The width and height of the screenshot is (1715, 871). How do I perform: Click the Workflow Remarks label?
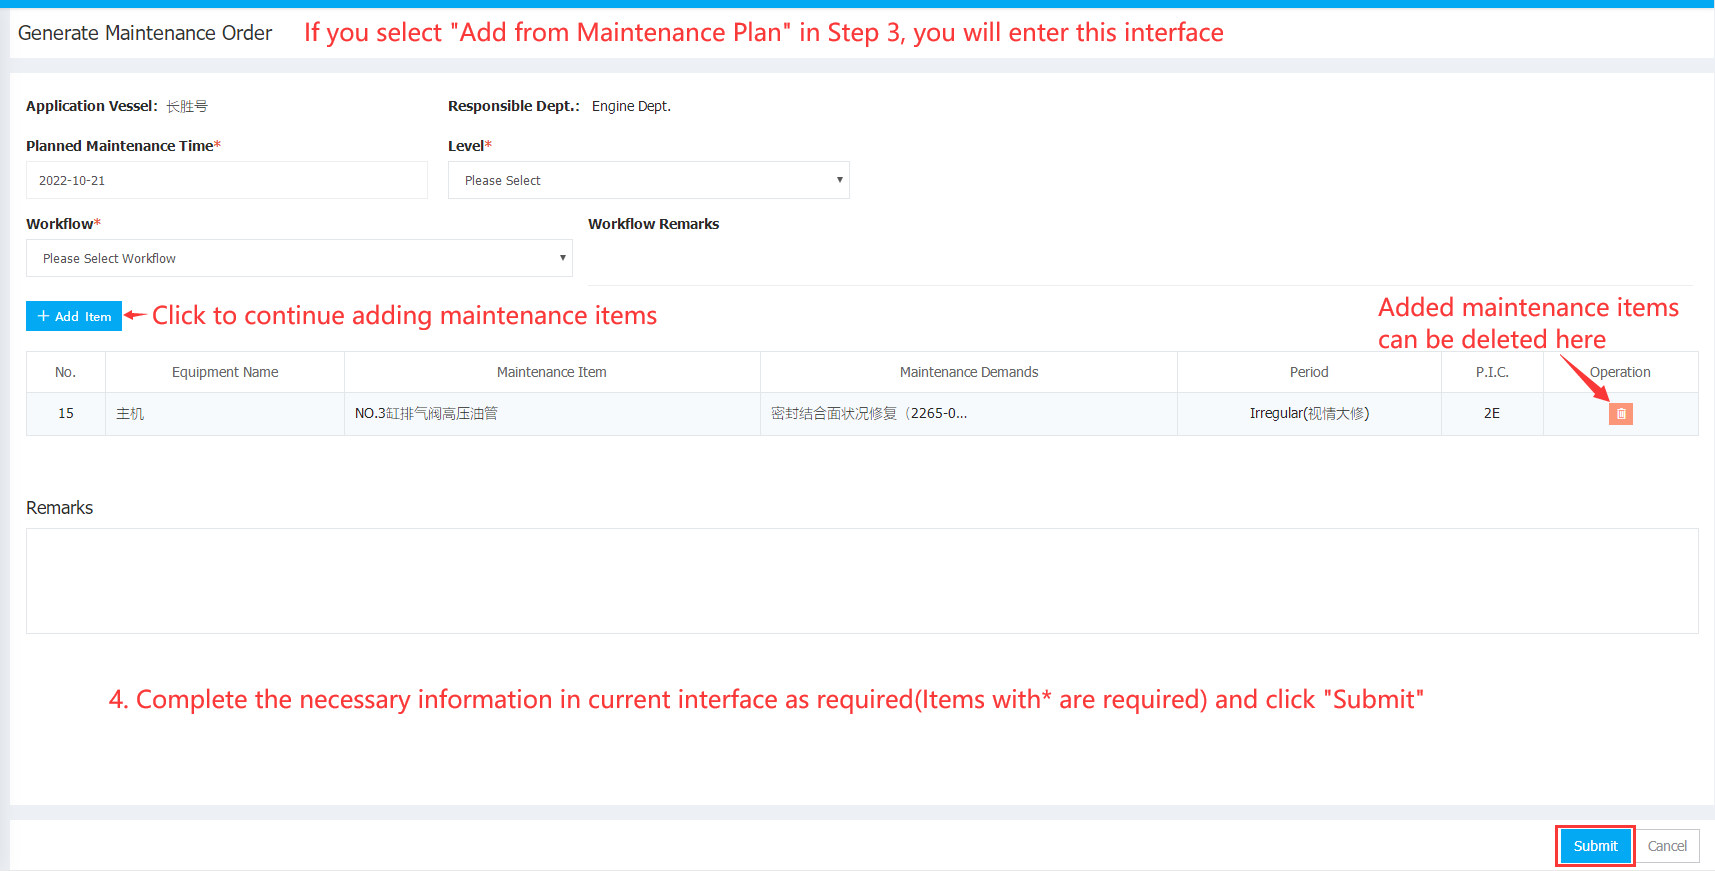(x=654, y=224)
